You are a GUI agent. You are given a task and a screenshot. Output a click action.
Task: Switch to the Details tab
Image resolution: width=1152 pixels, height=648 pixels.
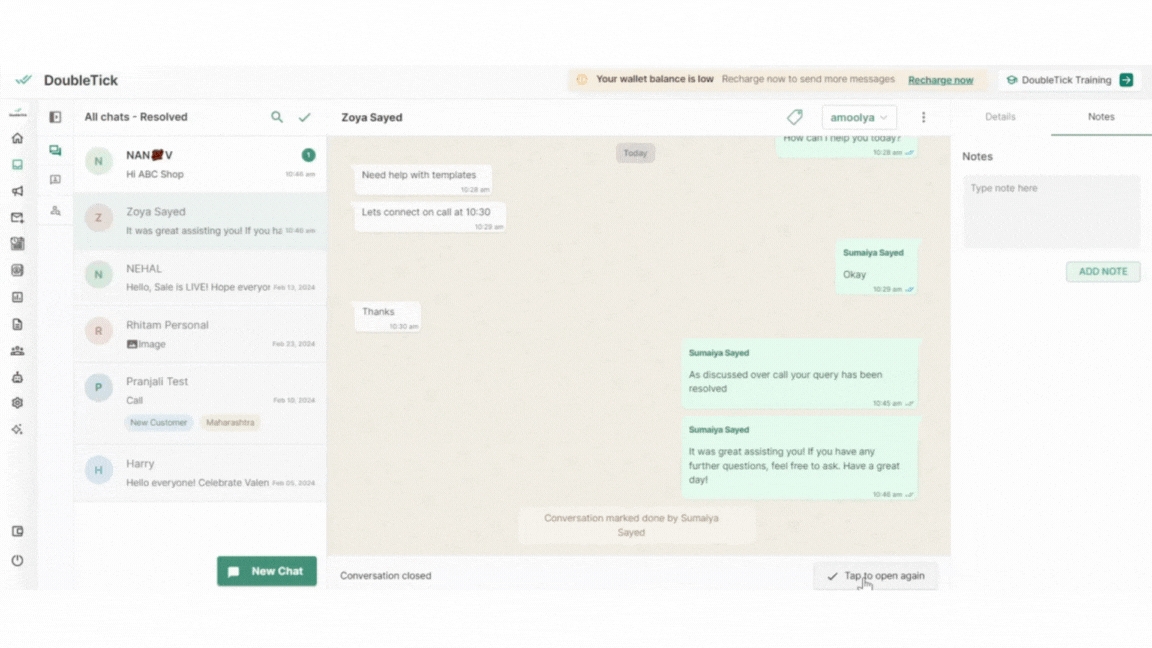[x=1000, y=117]
